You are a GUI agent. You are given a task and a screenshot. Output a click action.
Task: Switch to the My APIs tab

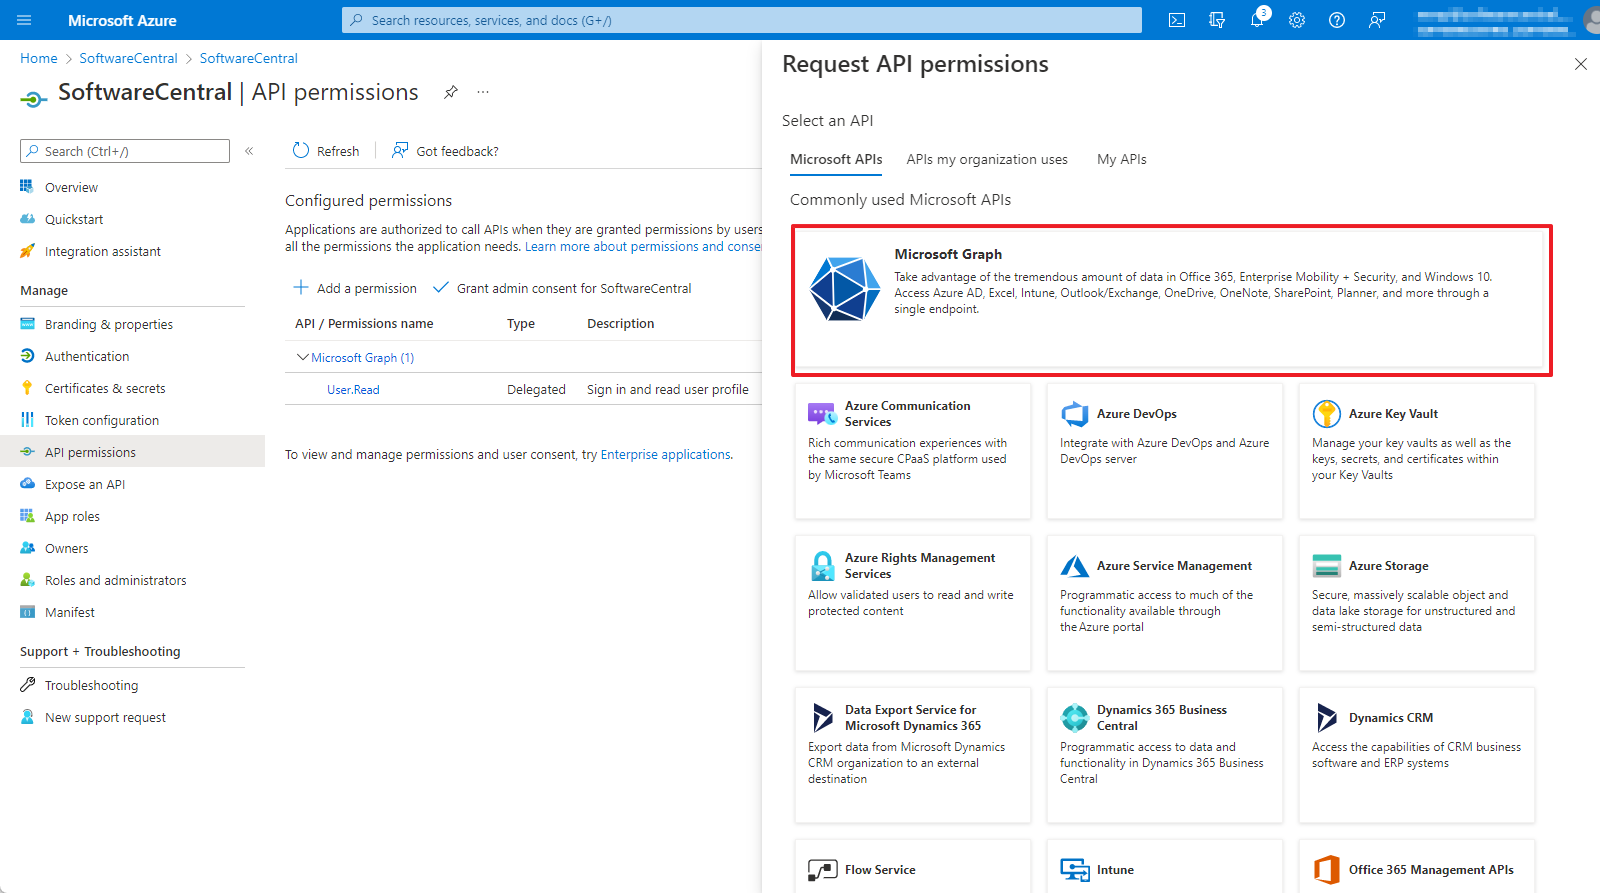tap(1121, 159)
